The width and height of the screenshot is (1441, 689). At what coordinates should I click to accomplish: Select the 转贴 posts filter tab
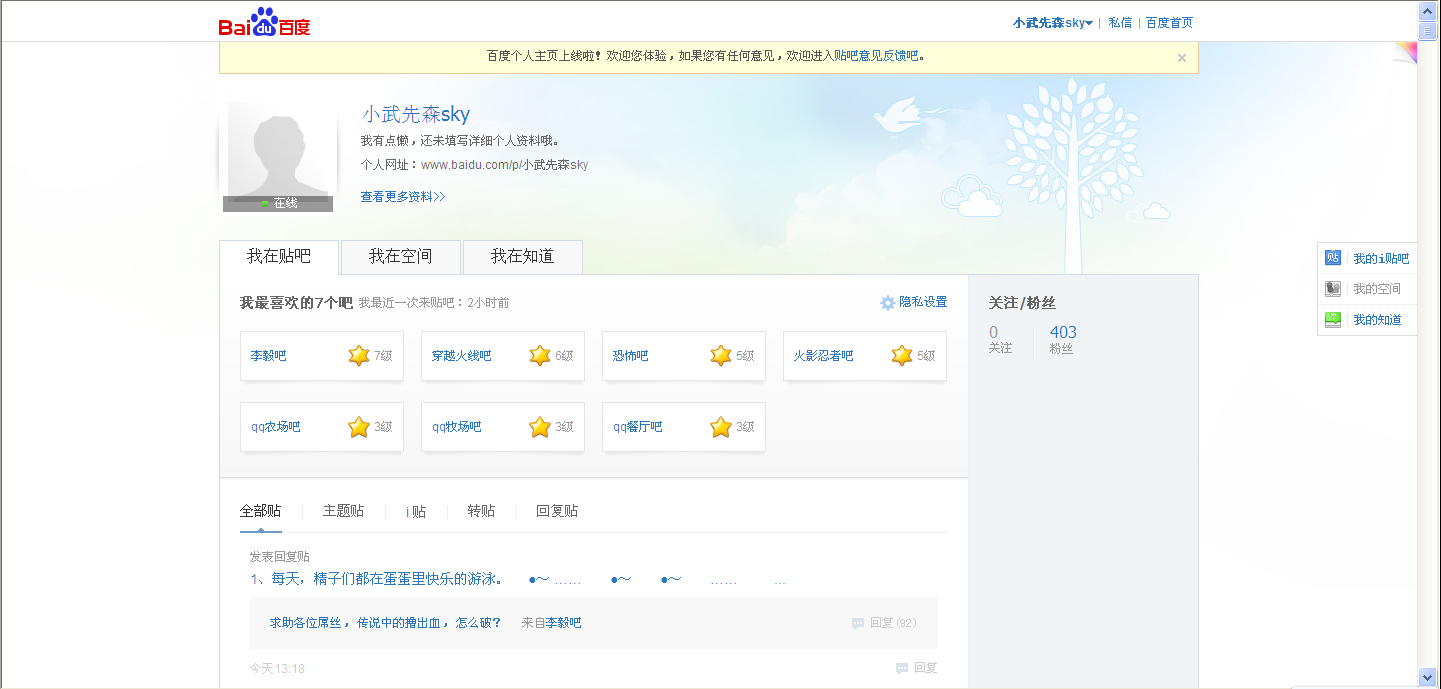481,511
